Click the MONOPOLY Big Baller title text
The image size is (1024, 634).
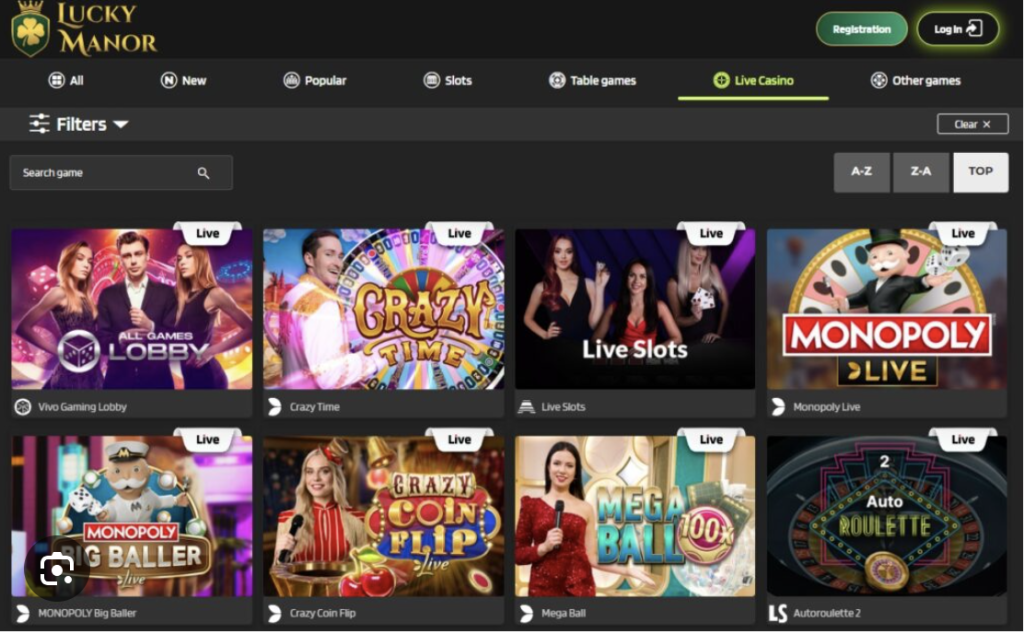(87, 613)
